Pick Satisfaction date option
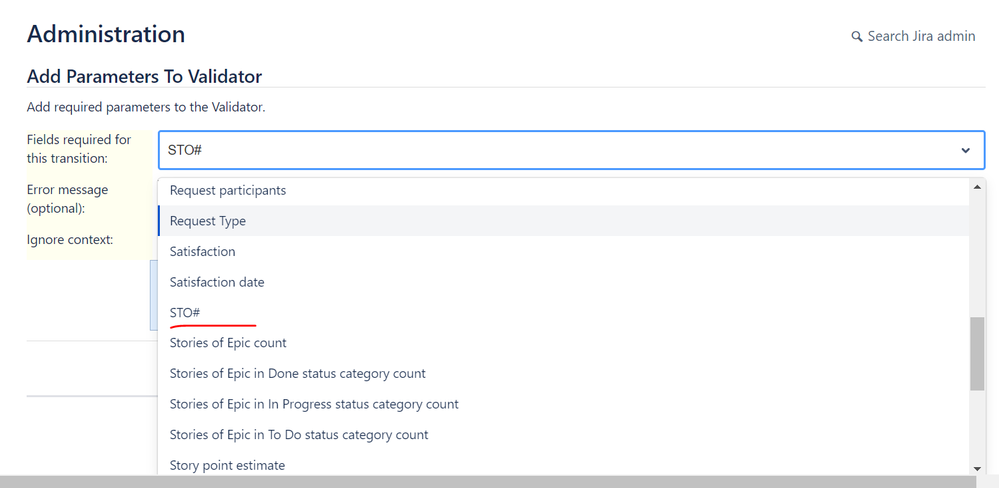This screenshot has height=488, width=999. point(217,282)
